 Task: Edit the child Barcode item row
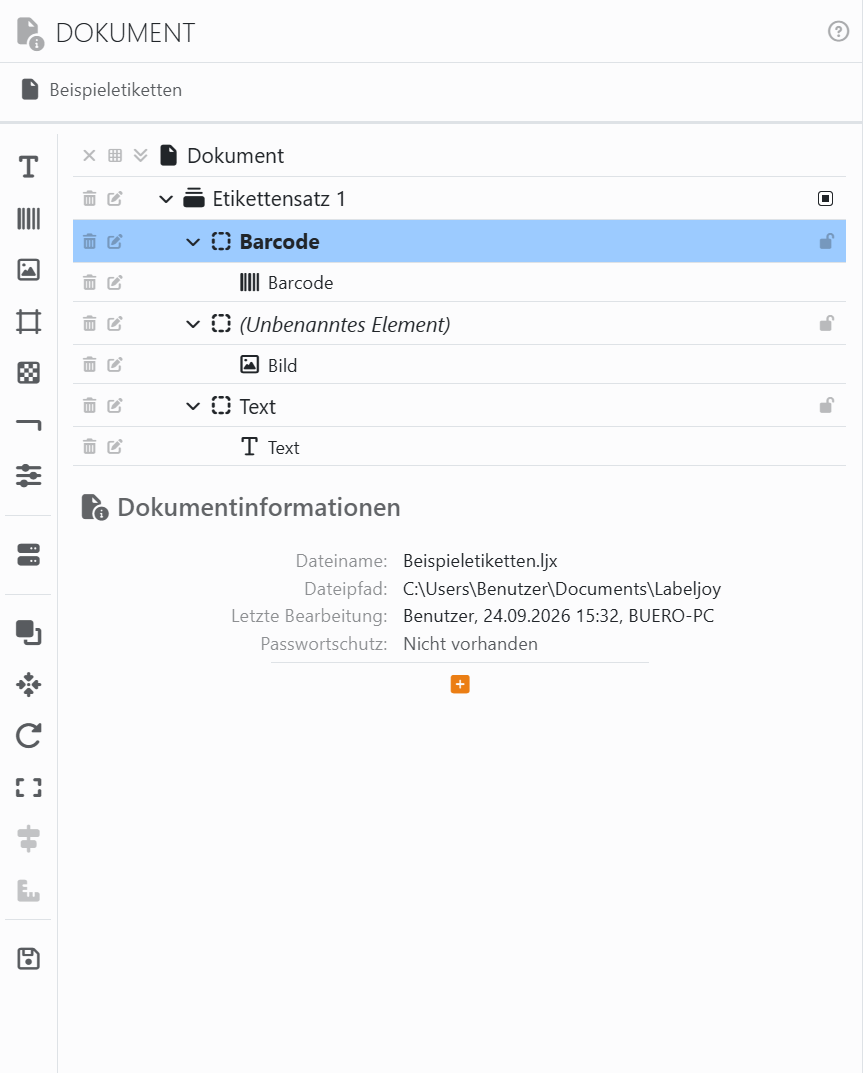click(115, 283)
